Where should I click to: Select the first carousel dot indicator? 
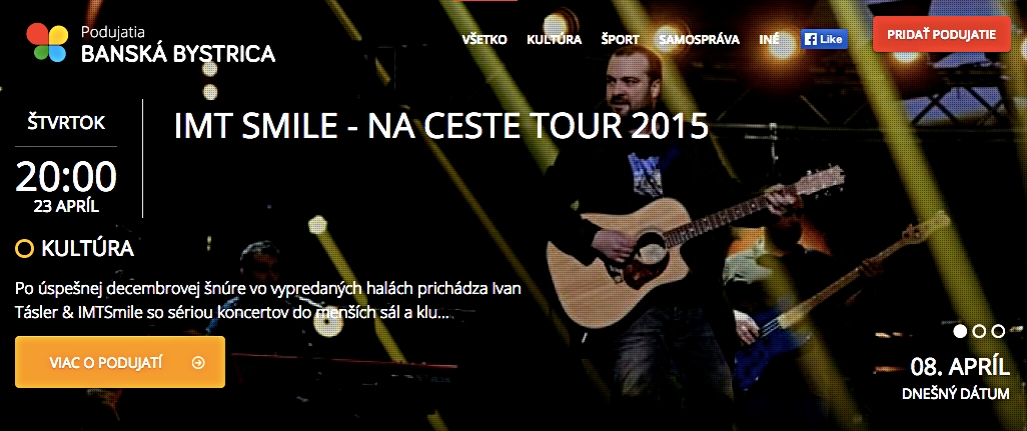point(960,331)
